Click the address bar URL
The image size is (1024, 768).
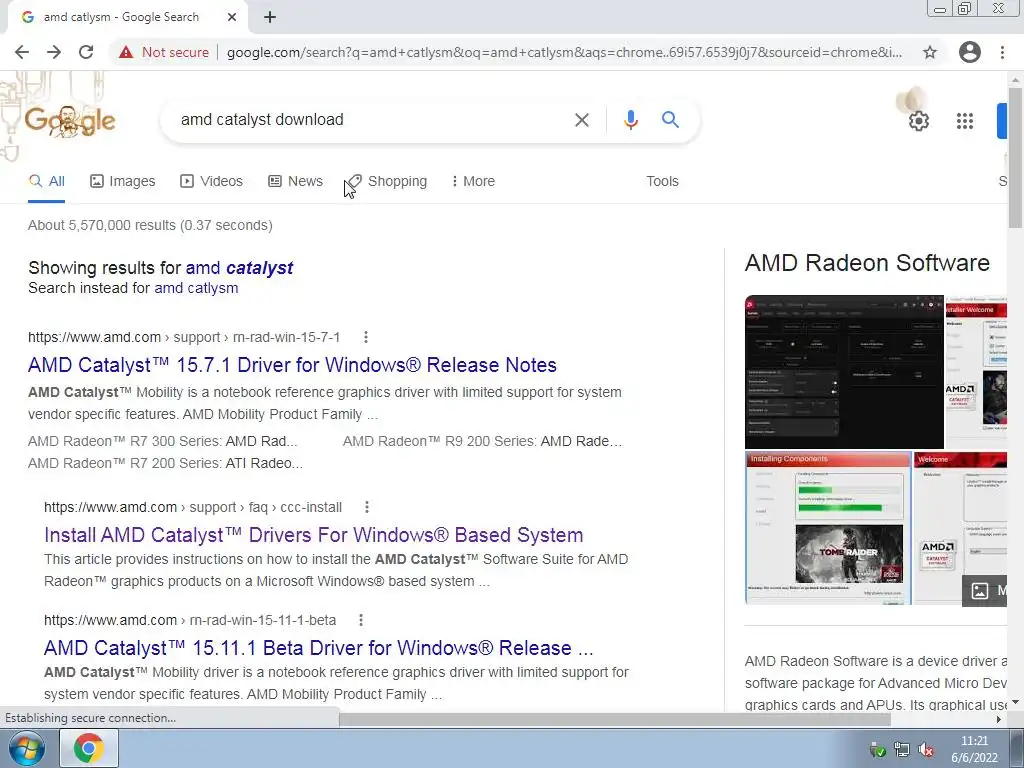(x=564, y=52)
